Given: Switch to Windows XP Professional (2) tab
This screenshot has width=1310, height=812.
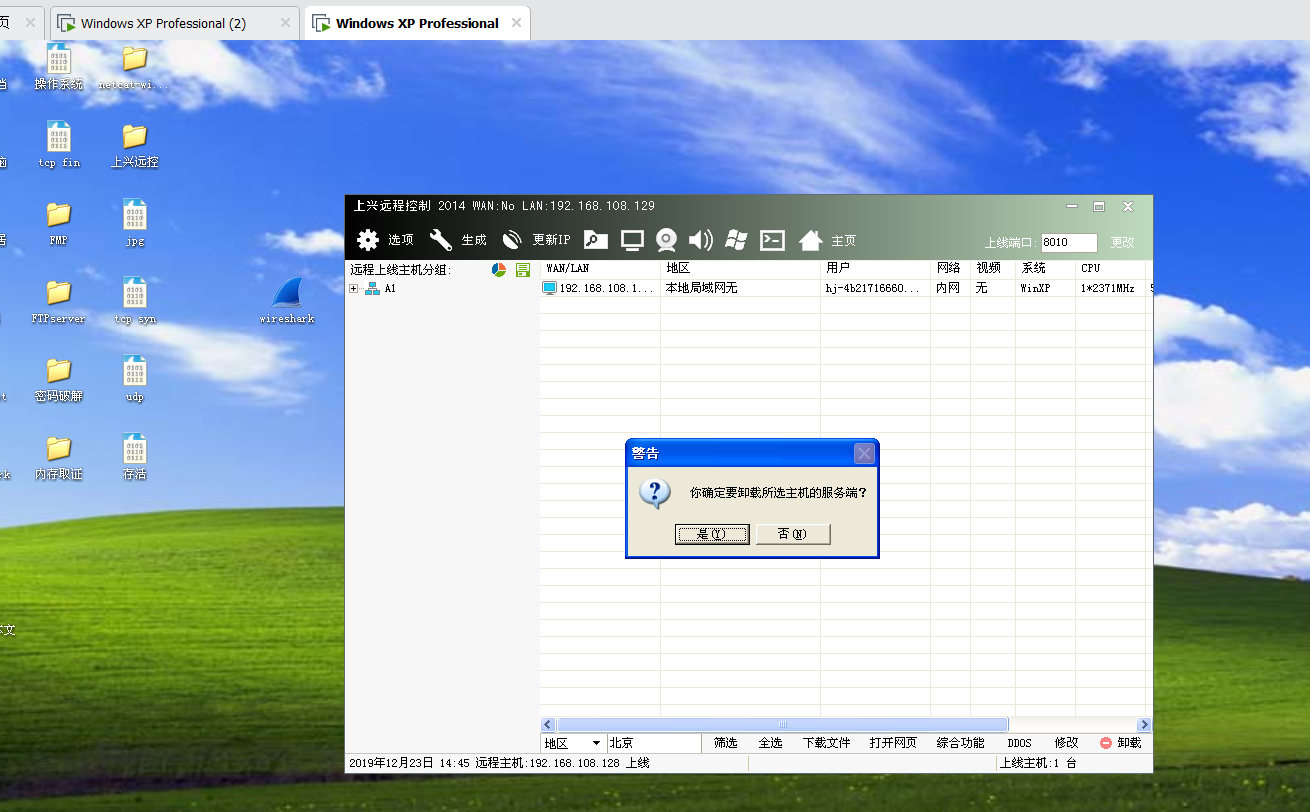Looking at the screenshot, I should coord(163,23).
